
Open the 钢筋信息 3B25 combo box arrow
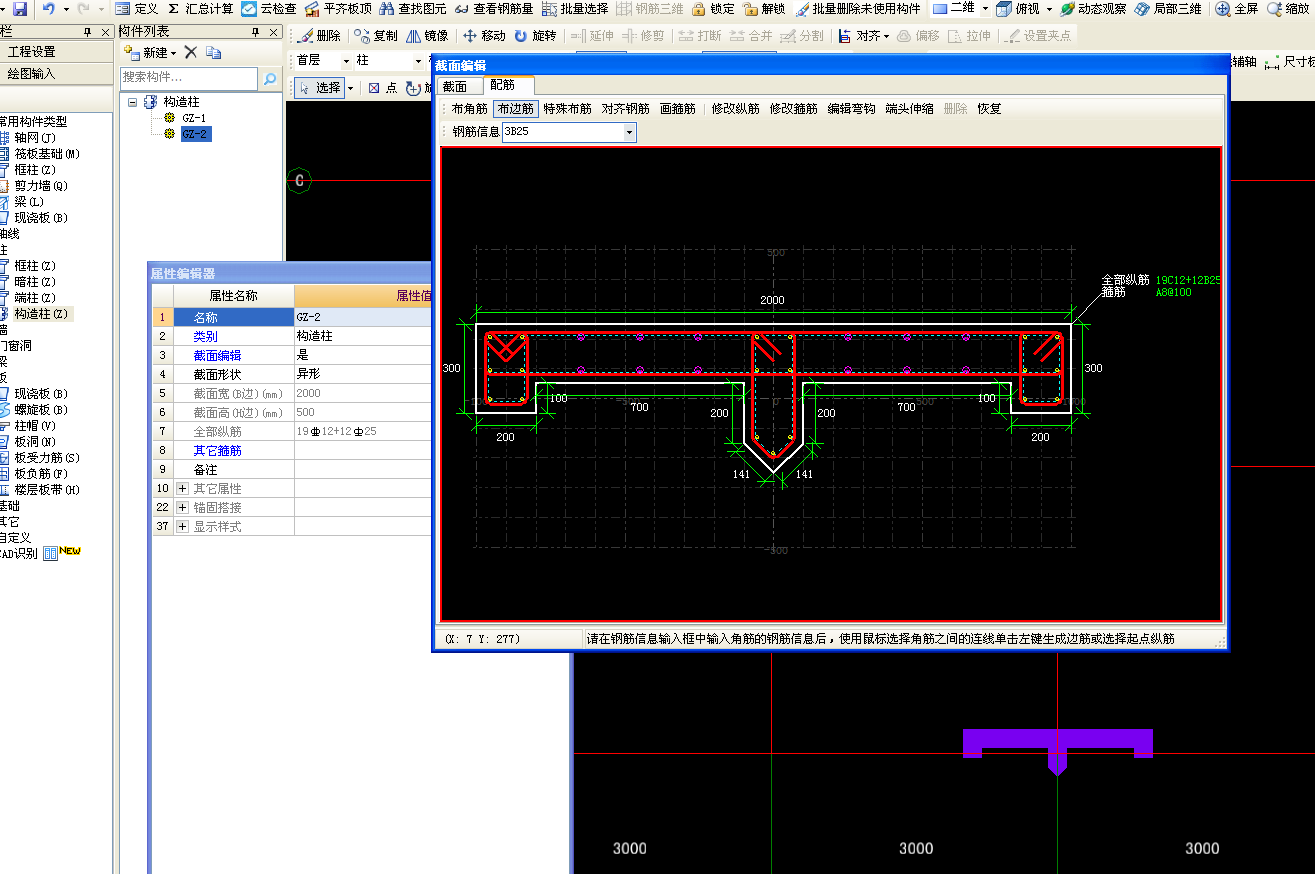point(629,131)
